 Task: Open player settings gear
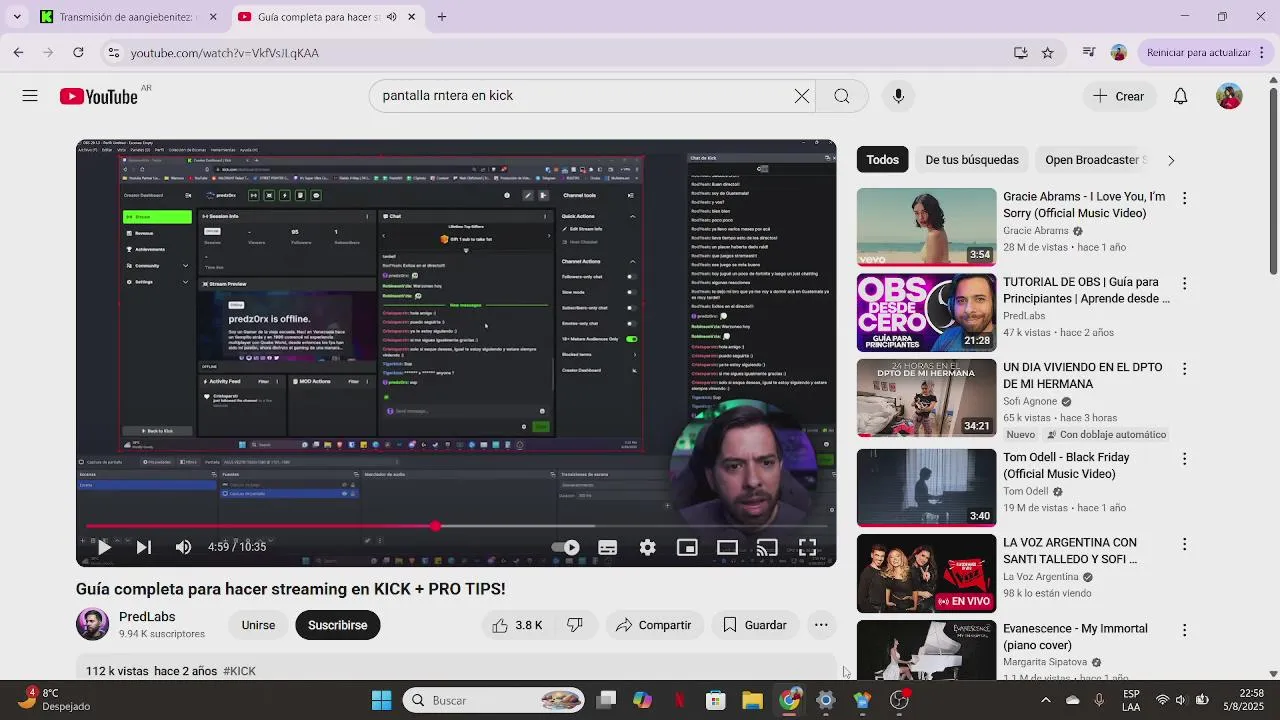pos(648,547)
